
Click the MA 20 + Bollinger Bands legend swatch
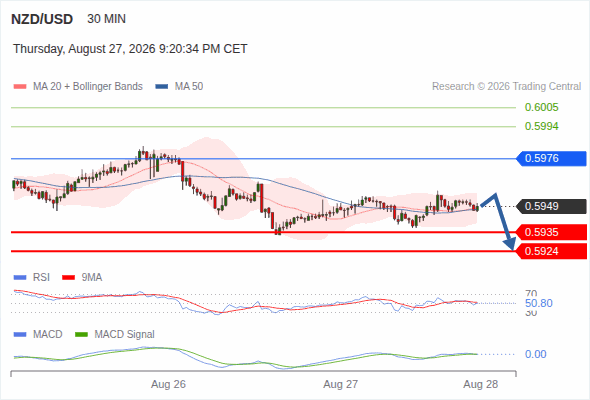pos(20,87)
